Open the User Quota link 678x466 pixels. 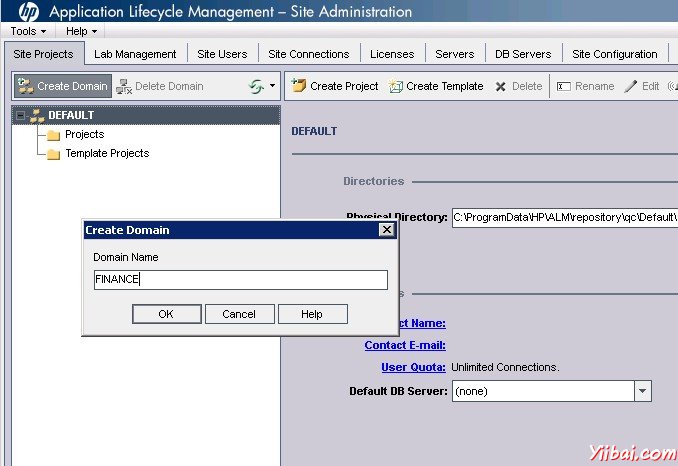(x=413, y=367)
